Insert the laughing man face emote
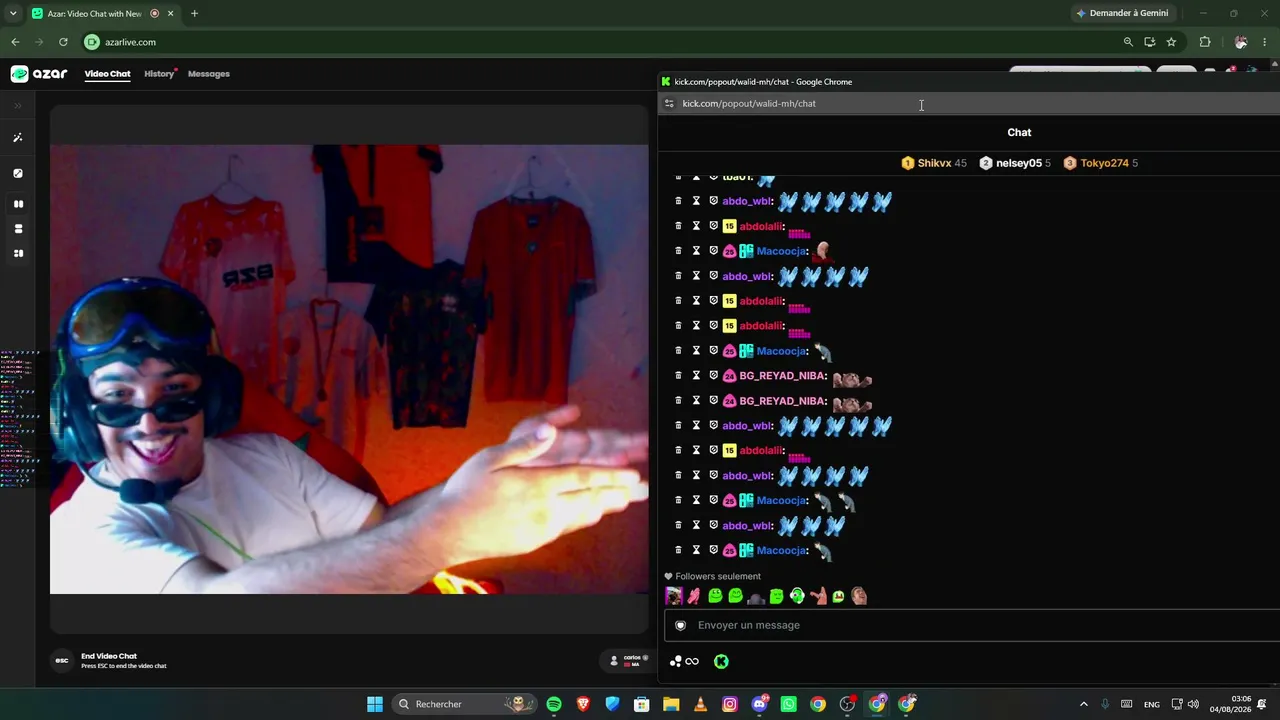Screen dimensions: 1280x720 pos(859,597)
